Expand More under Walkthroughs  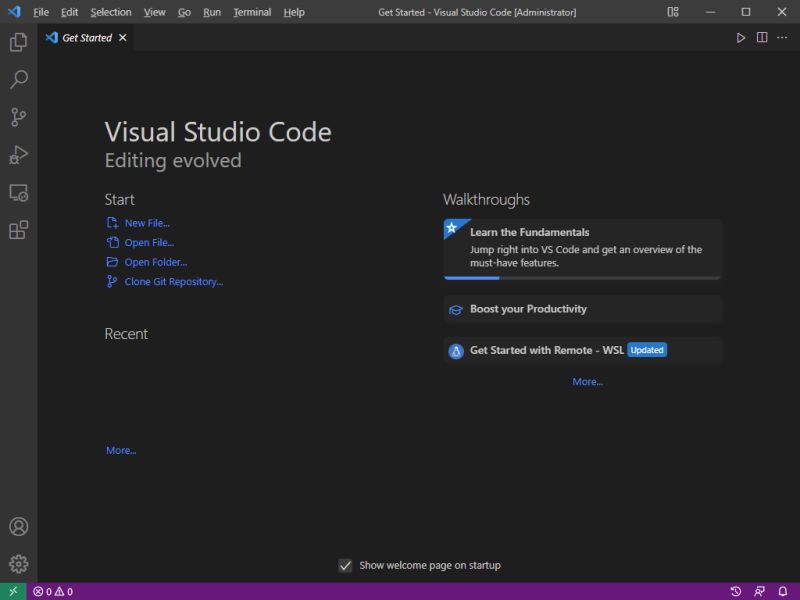[x=587, y=381]
